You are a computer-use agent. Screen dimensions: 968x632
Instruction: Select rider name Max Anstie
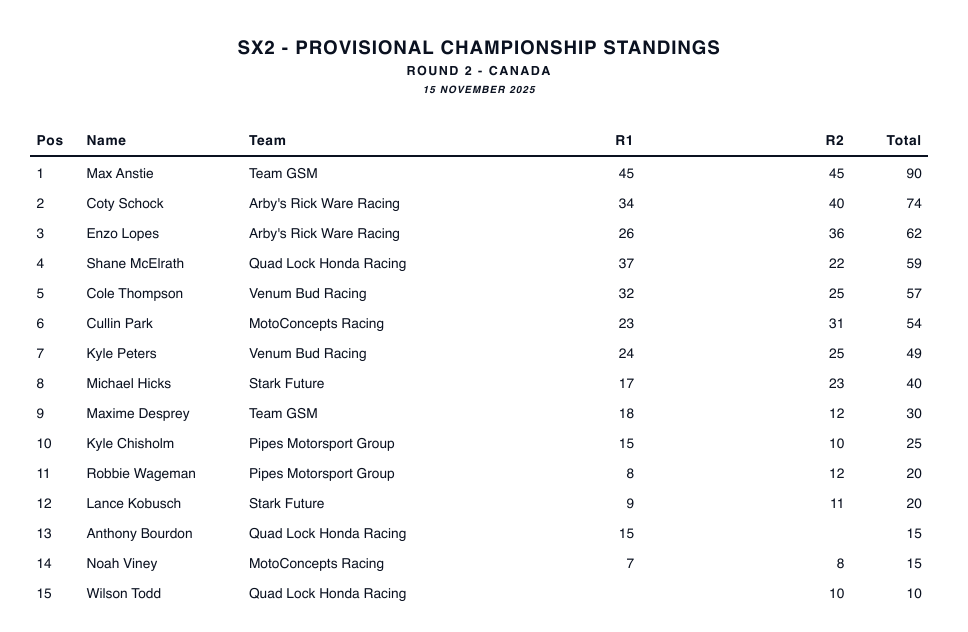click(x=120, y=174)
